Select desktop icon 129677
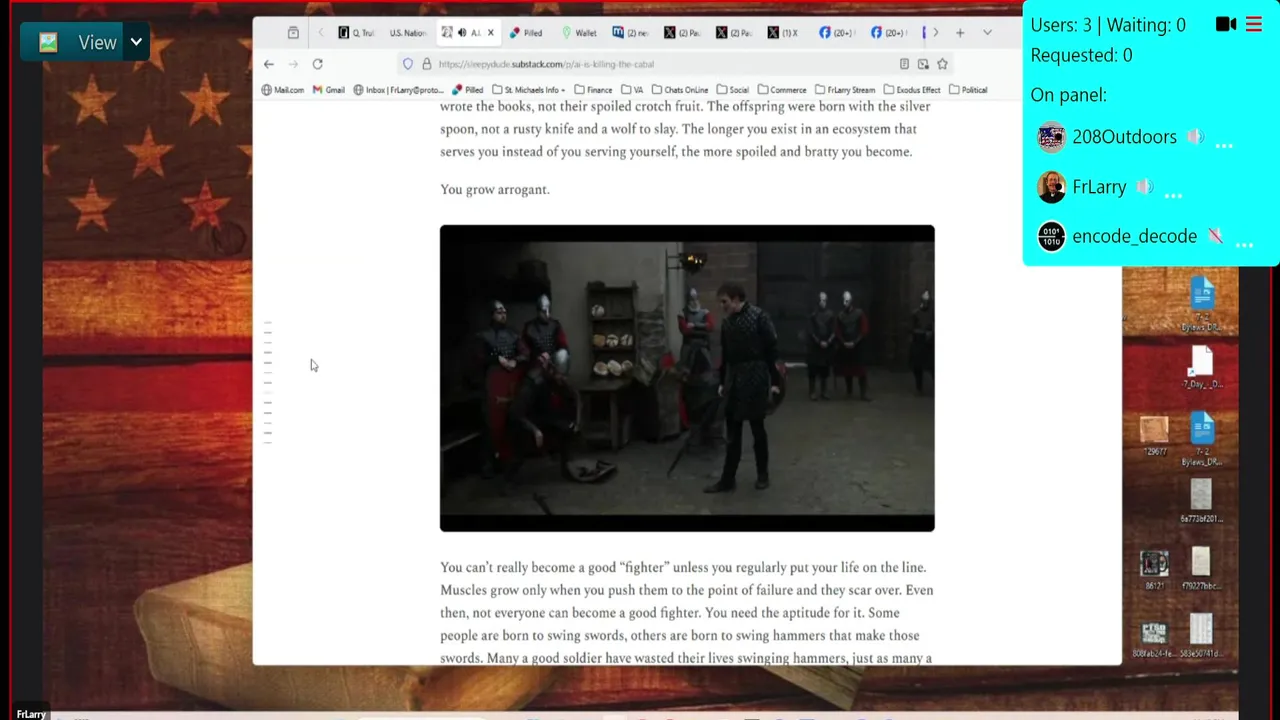 pyautogui.click(x=1154, y=435)
